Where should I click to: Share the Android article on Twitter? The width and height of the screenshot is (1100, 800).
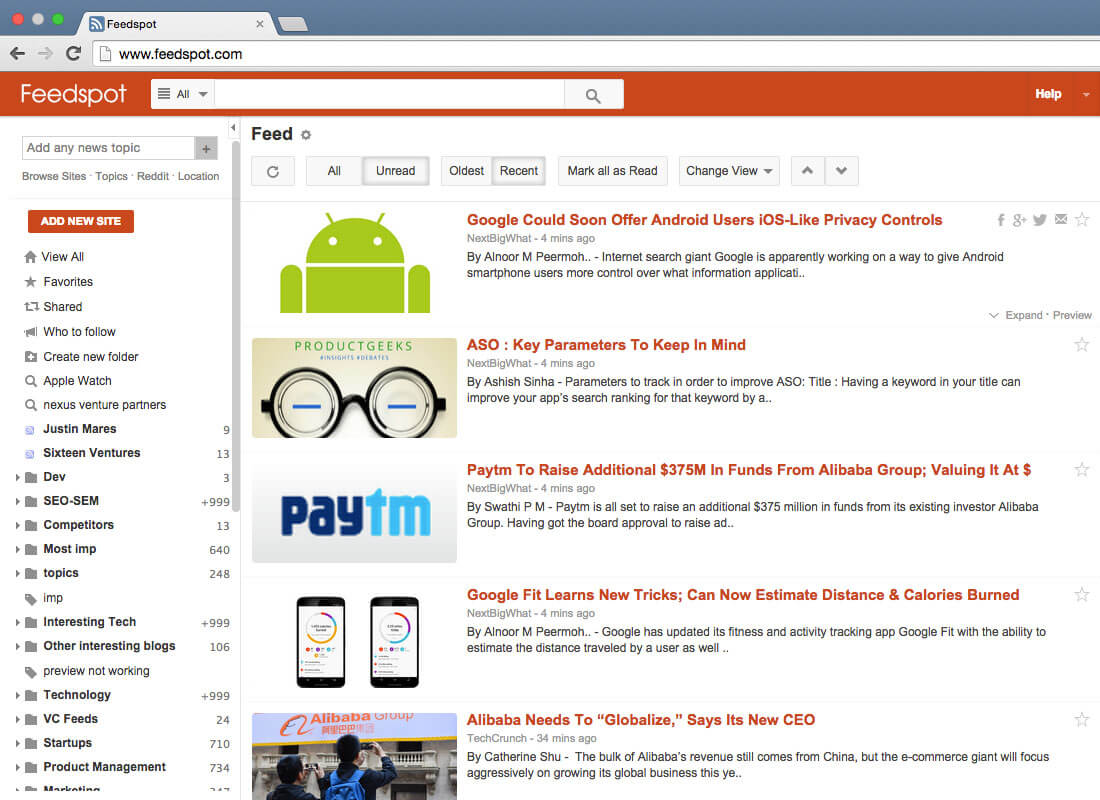pos(1040,220)
